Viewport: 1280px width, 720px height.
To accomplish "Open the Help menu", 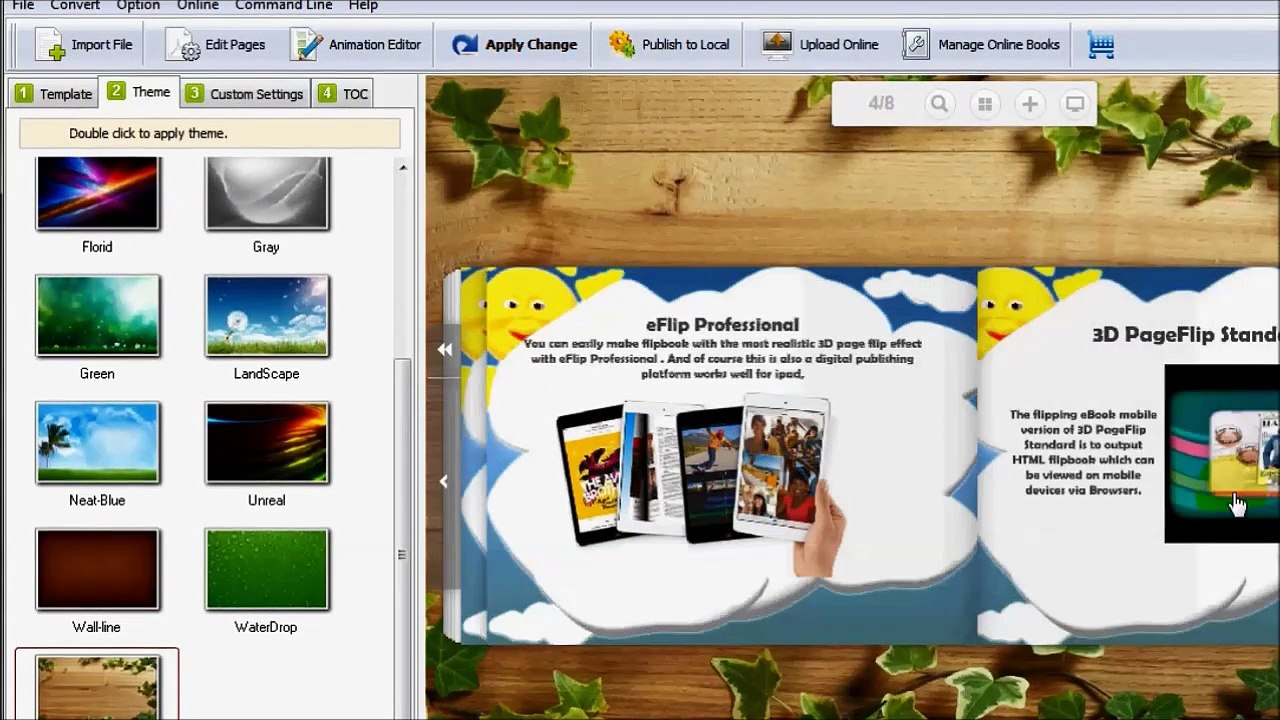I will [363, 5].
